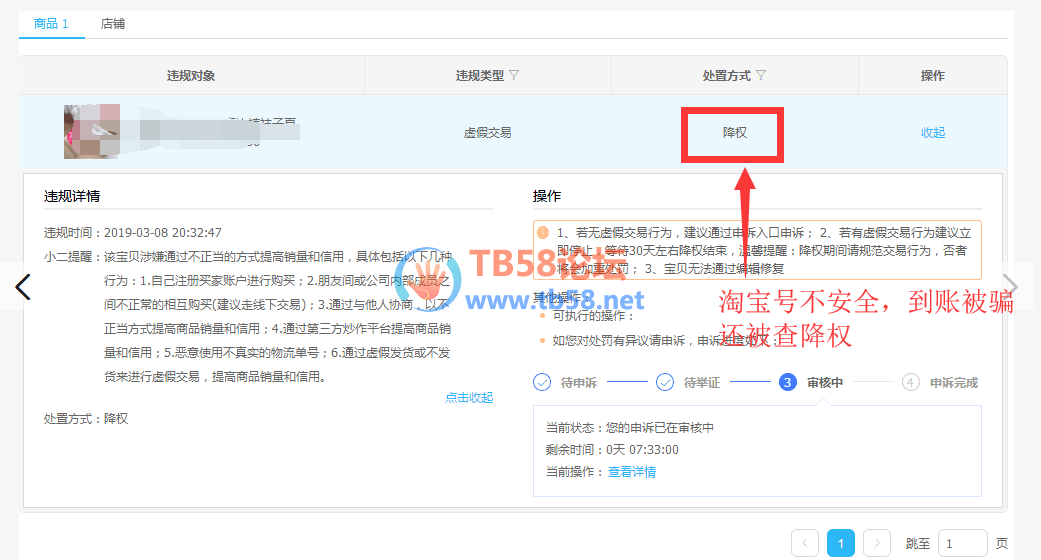Click the 待申诉 completed step checkmark

(543, 382)
